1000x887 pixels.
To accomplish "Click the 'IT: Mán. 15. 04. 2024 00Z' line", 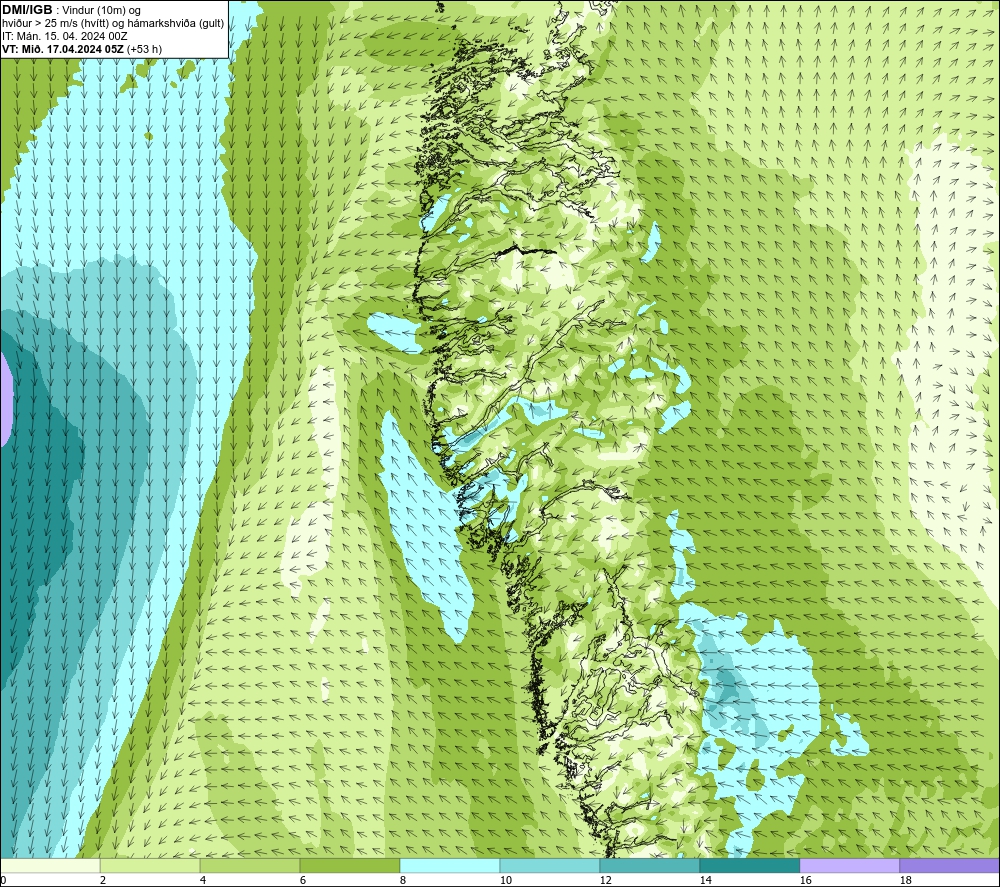I will point(65,36).
